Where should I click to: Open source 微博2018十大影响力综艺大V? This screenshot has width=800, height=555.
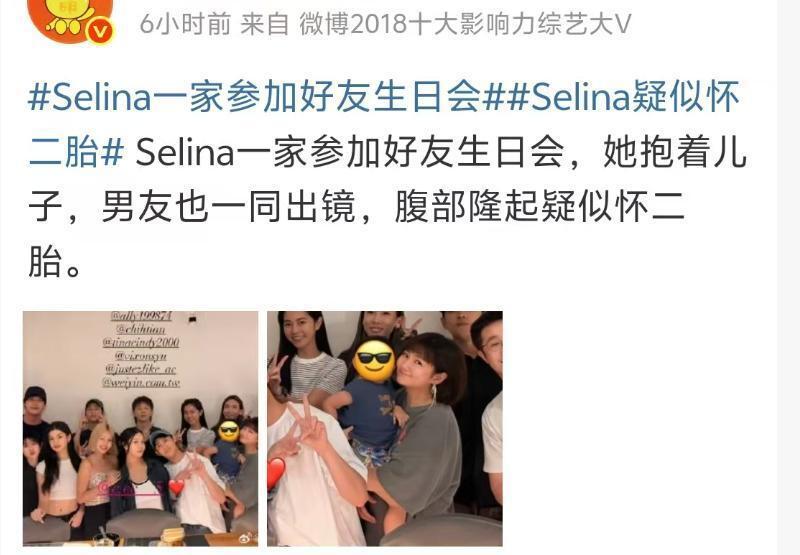coord(465,23)
